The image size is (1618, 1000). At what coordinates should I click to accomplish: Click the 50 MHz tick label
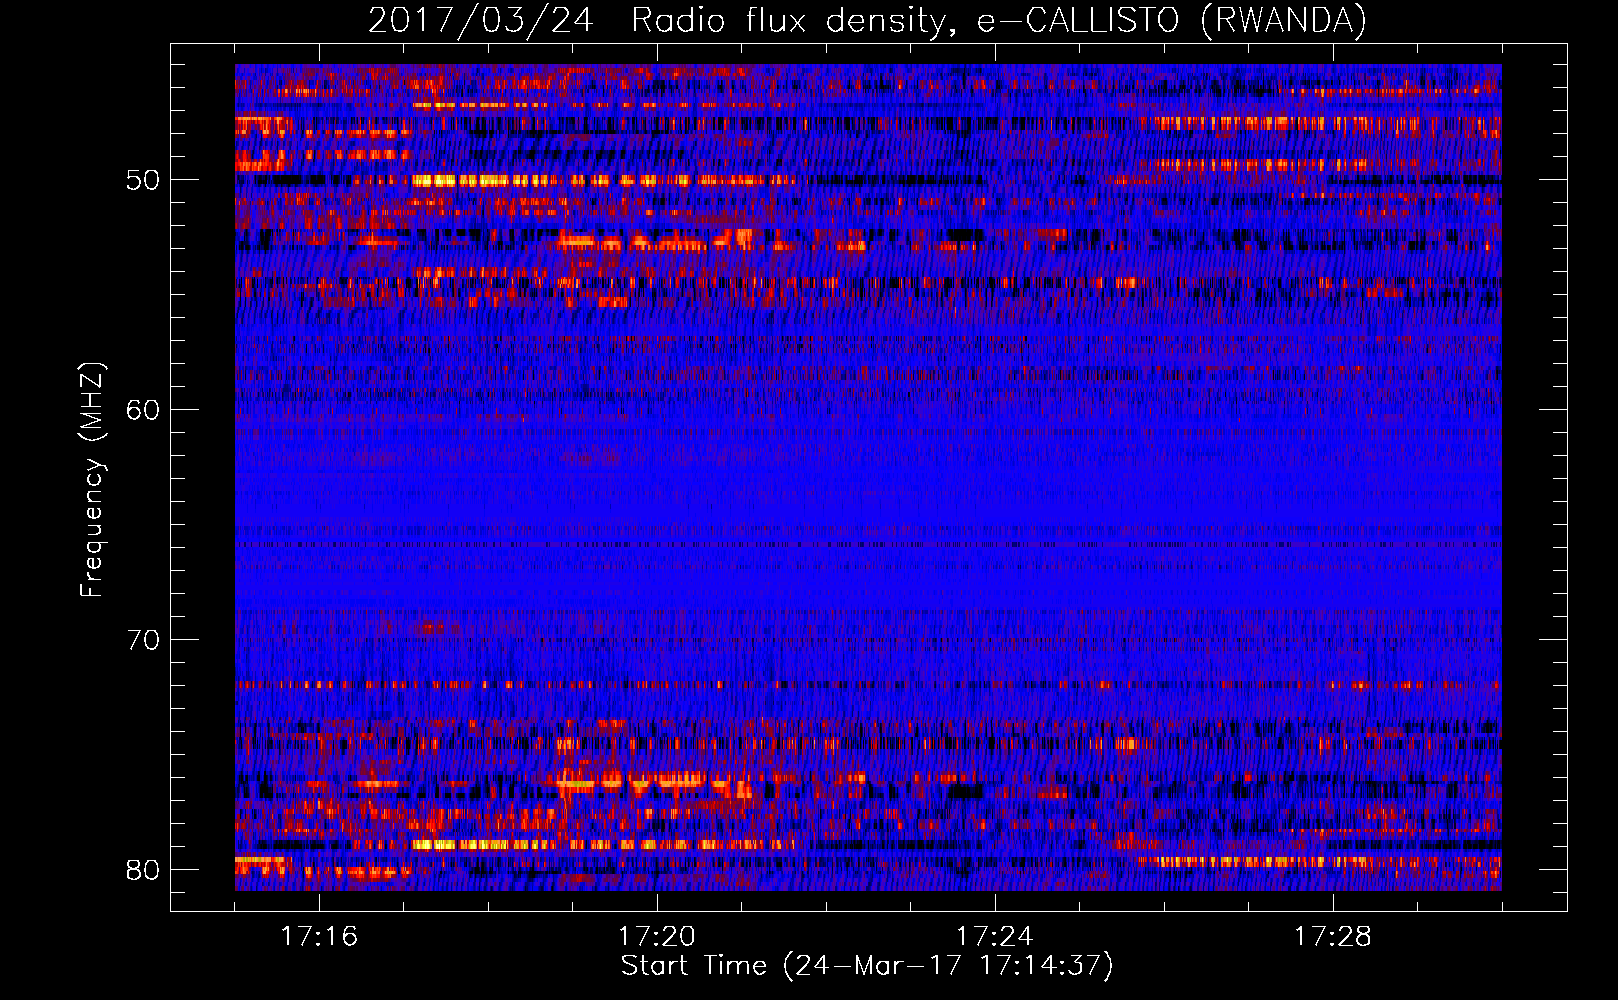(x=143, y=180)
